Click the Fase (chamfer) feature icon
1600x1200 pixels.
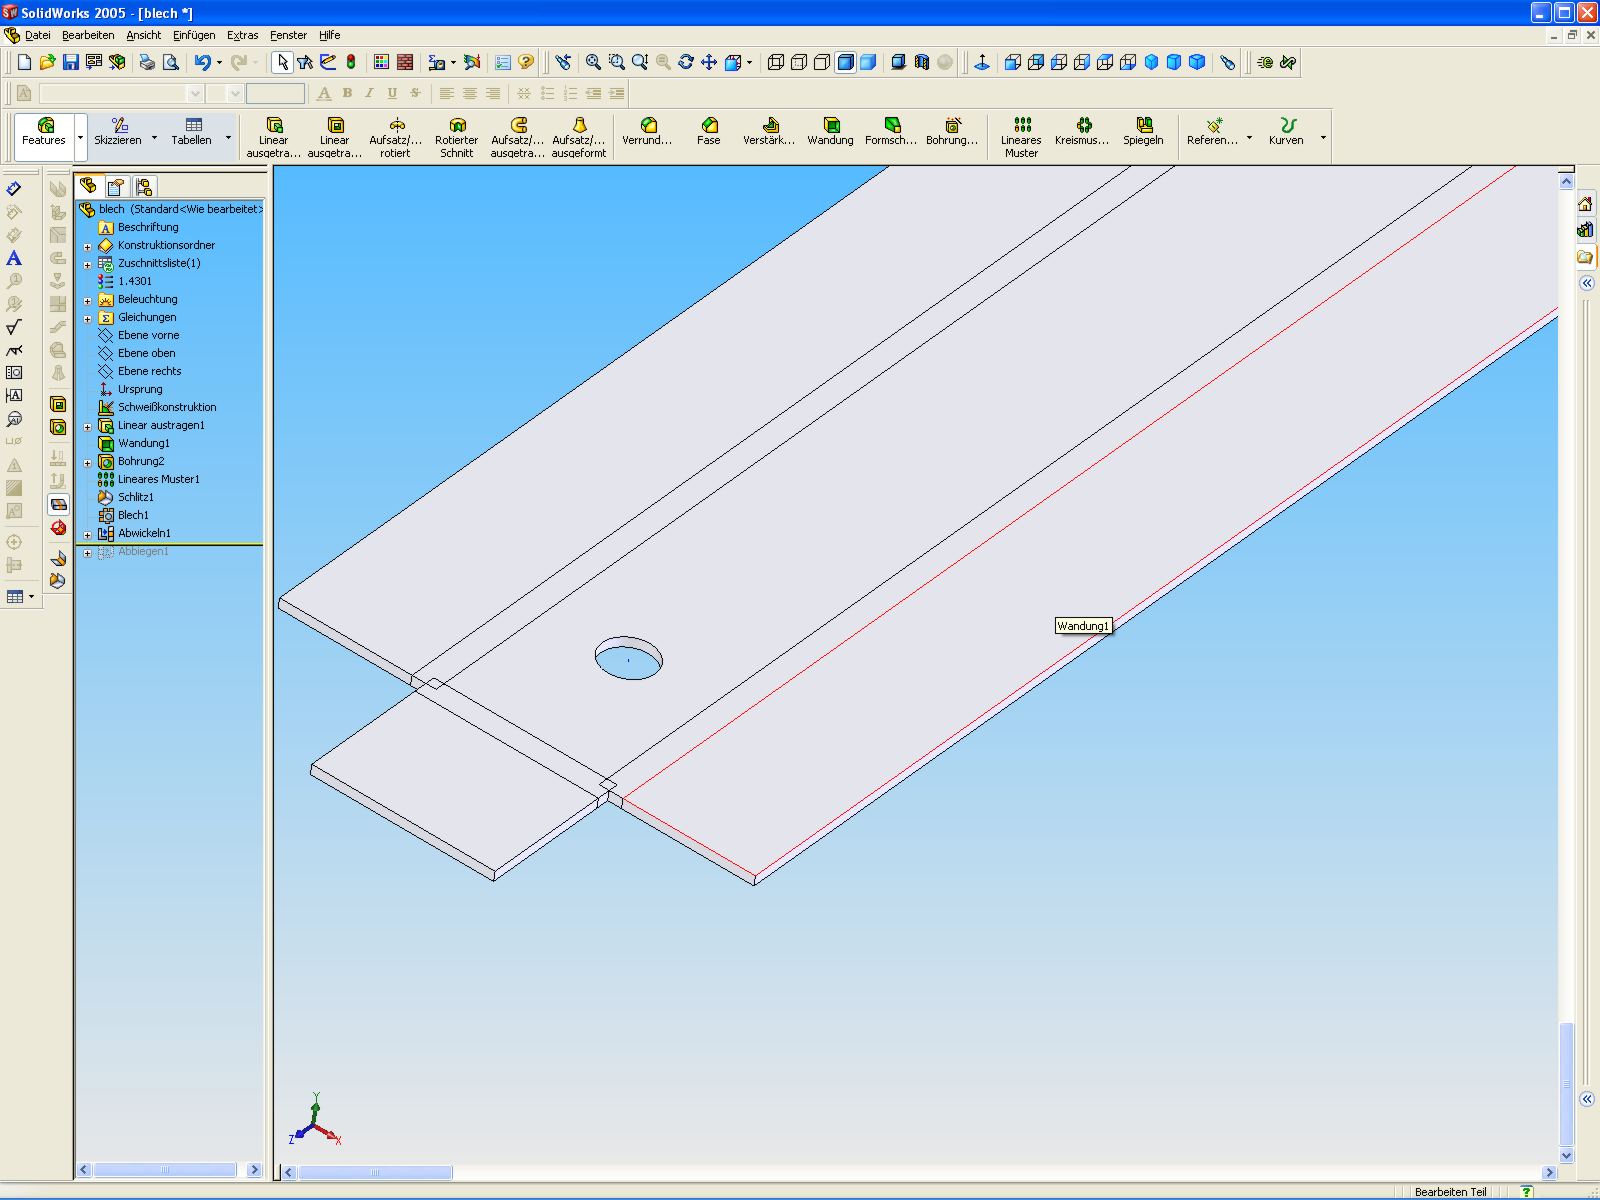click(709, 131)
